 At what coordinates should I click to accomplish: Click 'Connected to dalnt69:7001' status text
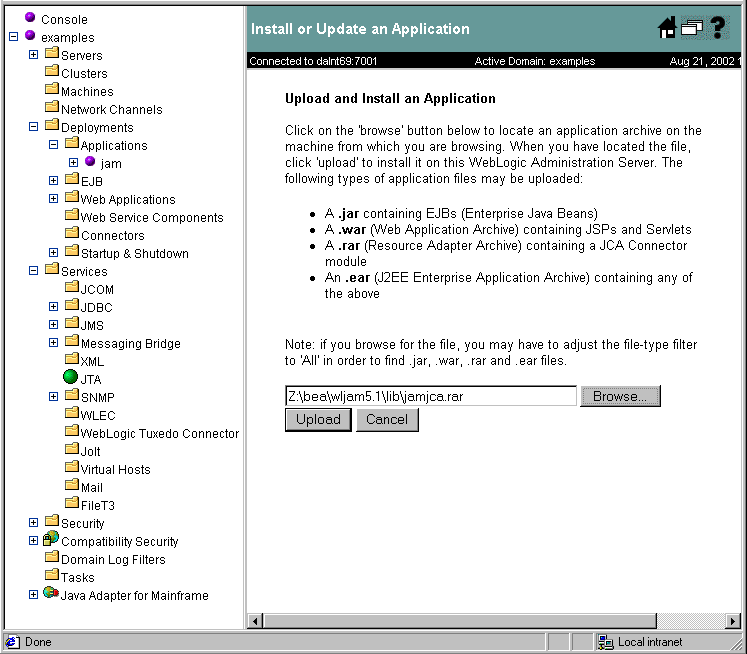pyautogui.click(x=313, y=61)
